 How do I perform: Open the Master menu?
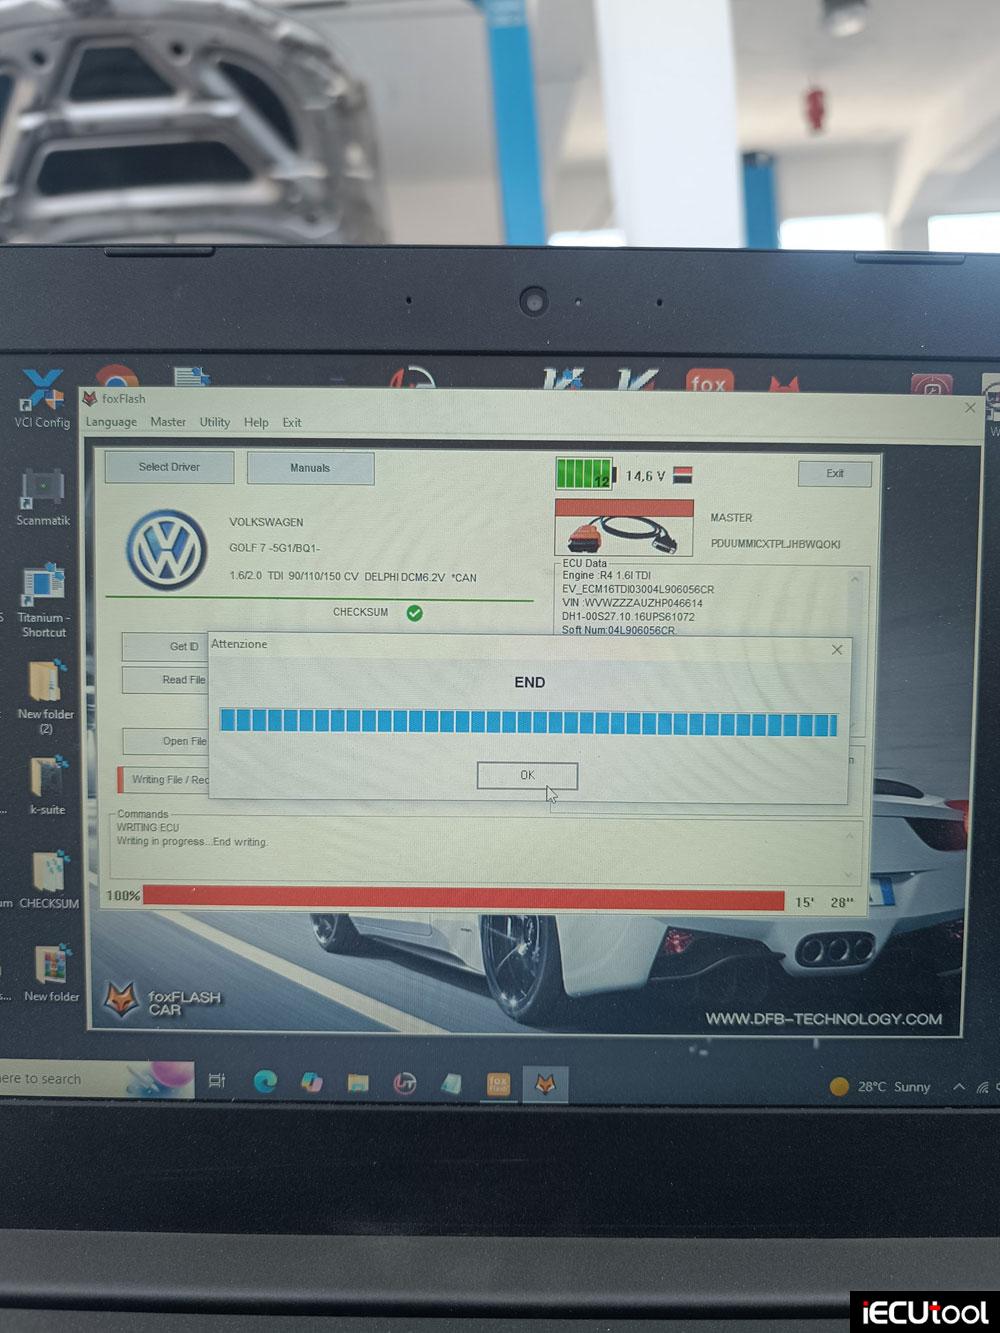[167, 422]
